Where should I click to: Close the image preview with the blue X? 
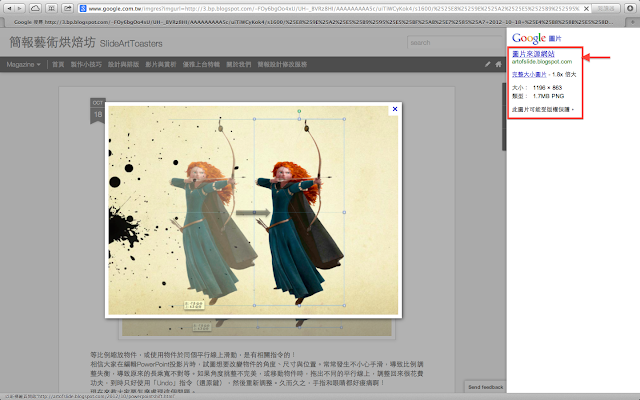(x=395, y=109)
